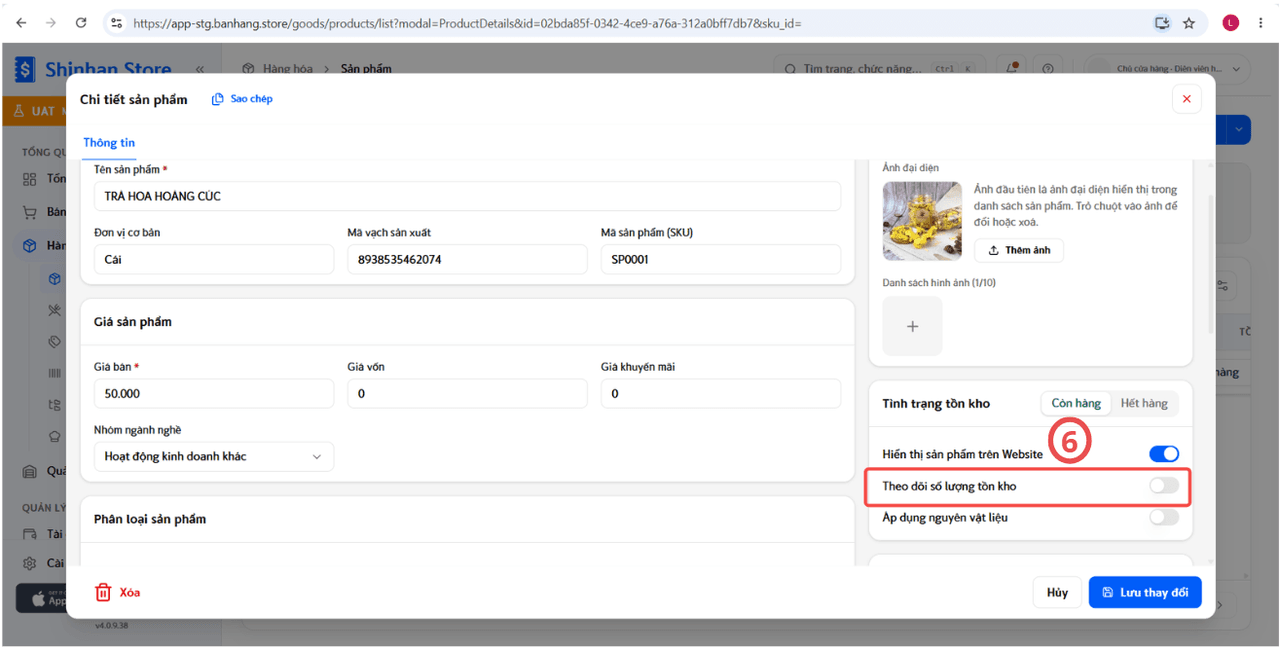Click the Giá bán price field
This screenshot has width=1280, height=649.
214,393
